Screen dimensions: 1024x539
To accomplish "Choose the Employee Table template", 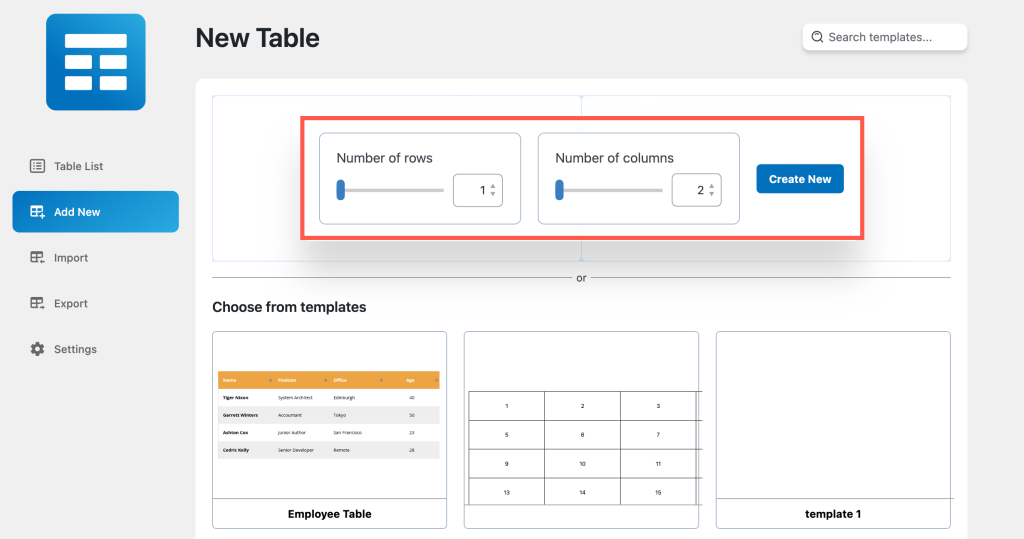I will [x=329, y=429].
